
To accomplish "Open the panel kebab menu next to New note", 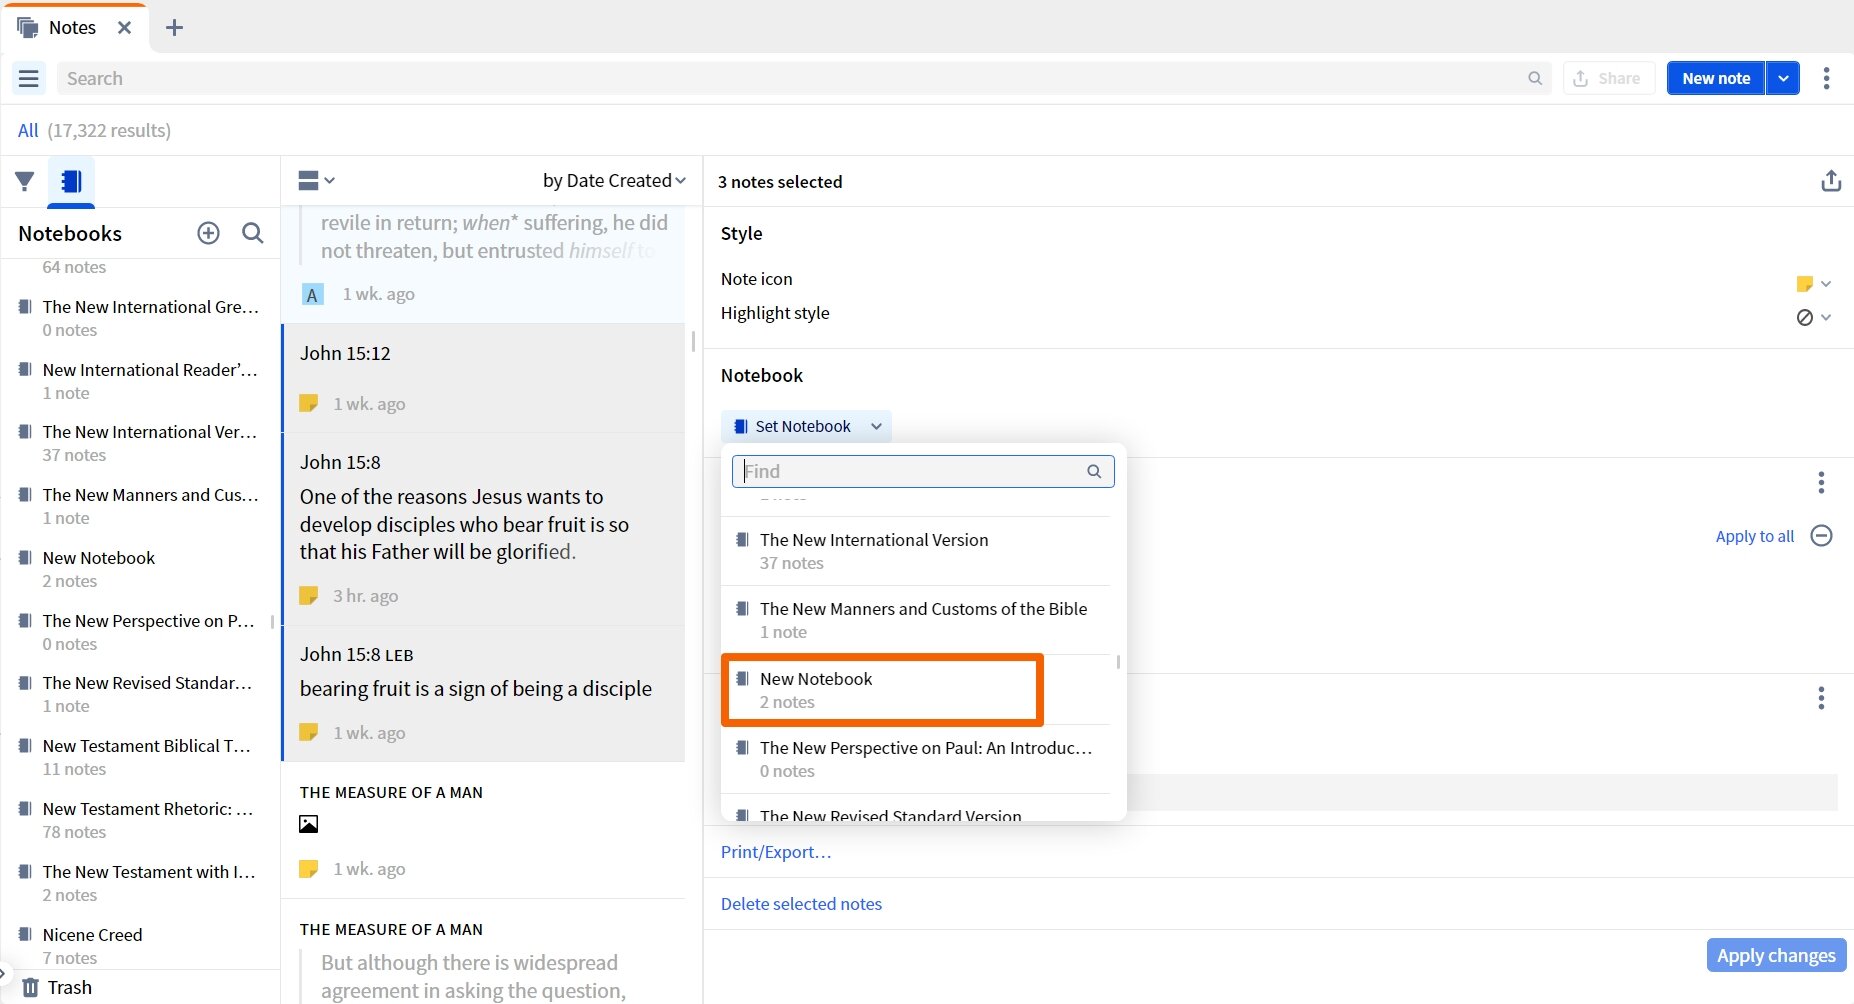I will pos(1826,78).
